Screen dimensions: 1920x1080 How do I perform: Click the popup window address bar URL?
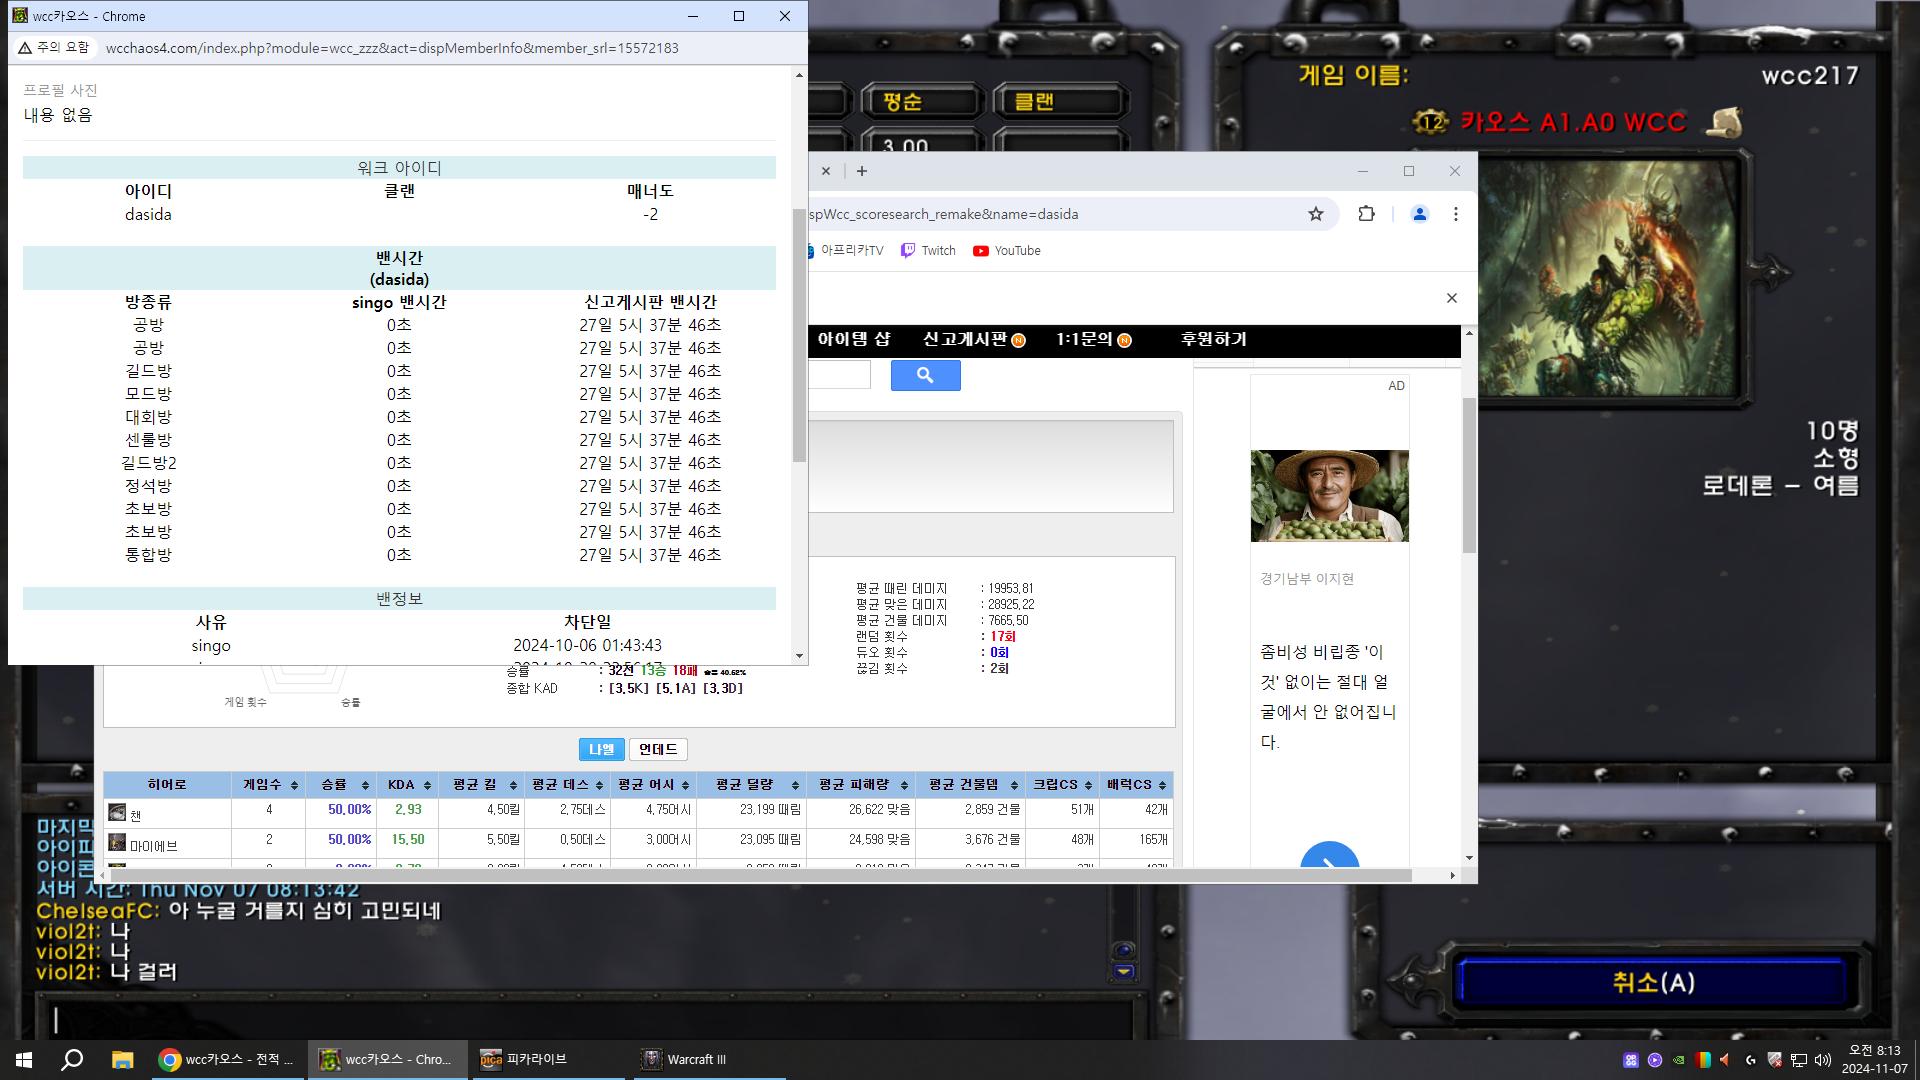(392, 48)
